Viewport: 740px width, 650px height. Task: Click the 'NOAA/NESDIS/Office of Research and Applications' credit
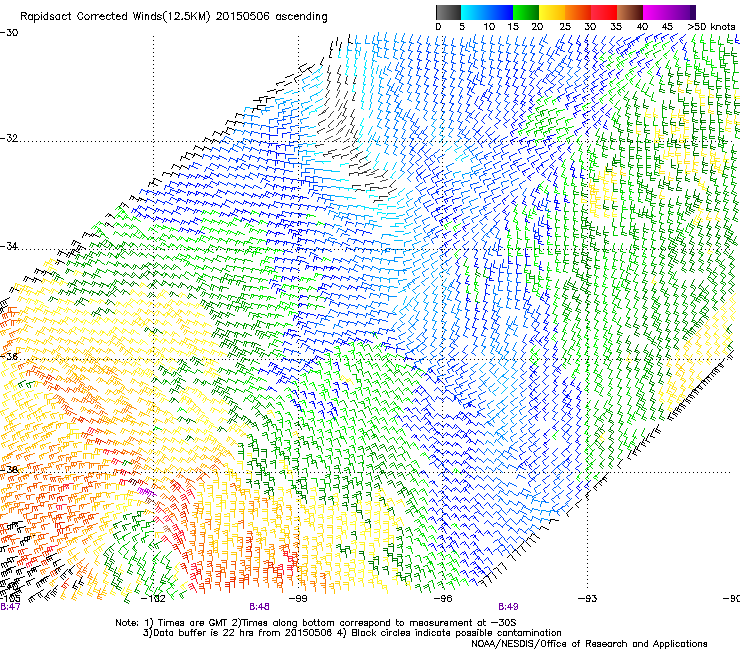click(x=589, y=644)
